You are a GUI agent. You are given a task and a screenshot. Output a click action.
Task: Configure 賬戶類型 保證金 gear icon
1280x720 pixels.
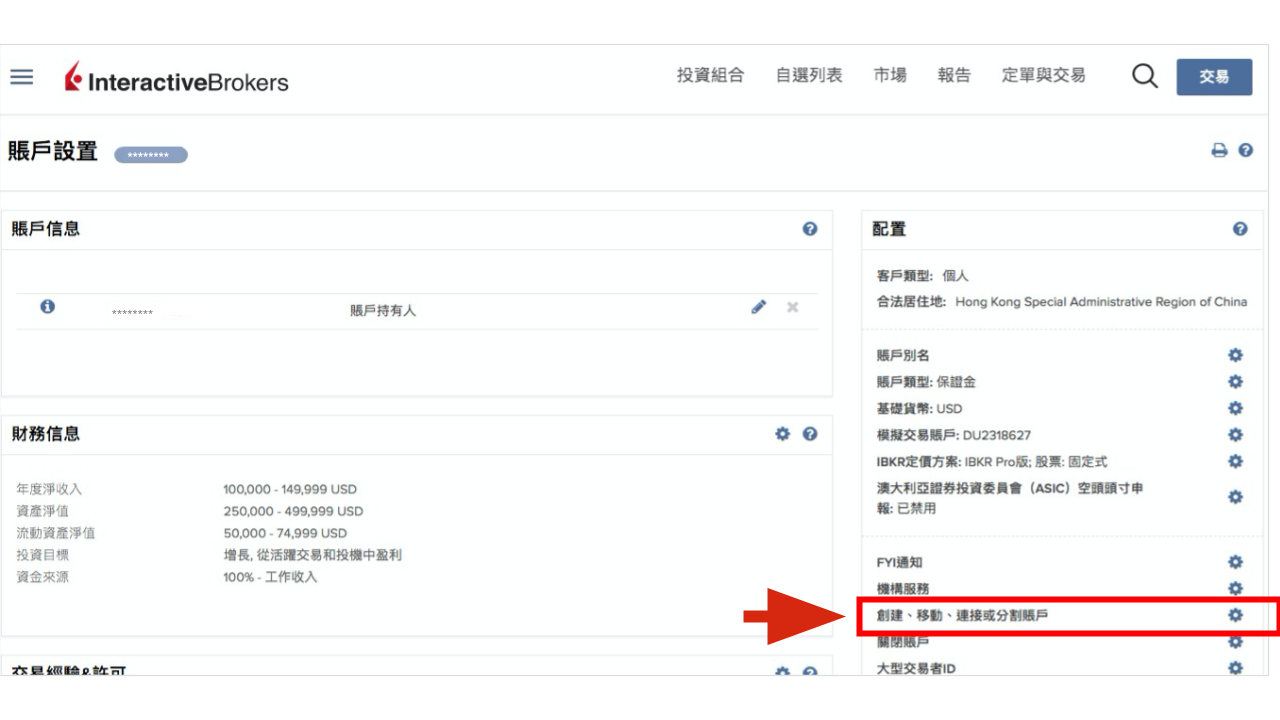click(1235, 381)
